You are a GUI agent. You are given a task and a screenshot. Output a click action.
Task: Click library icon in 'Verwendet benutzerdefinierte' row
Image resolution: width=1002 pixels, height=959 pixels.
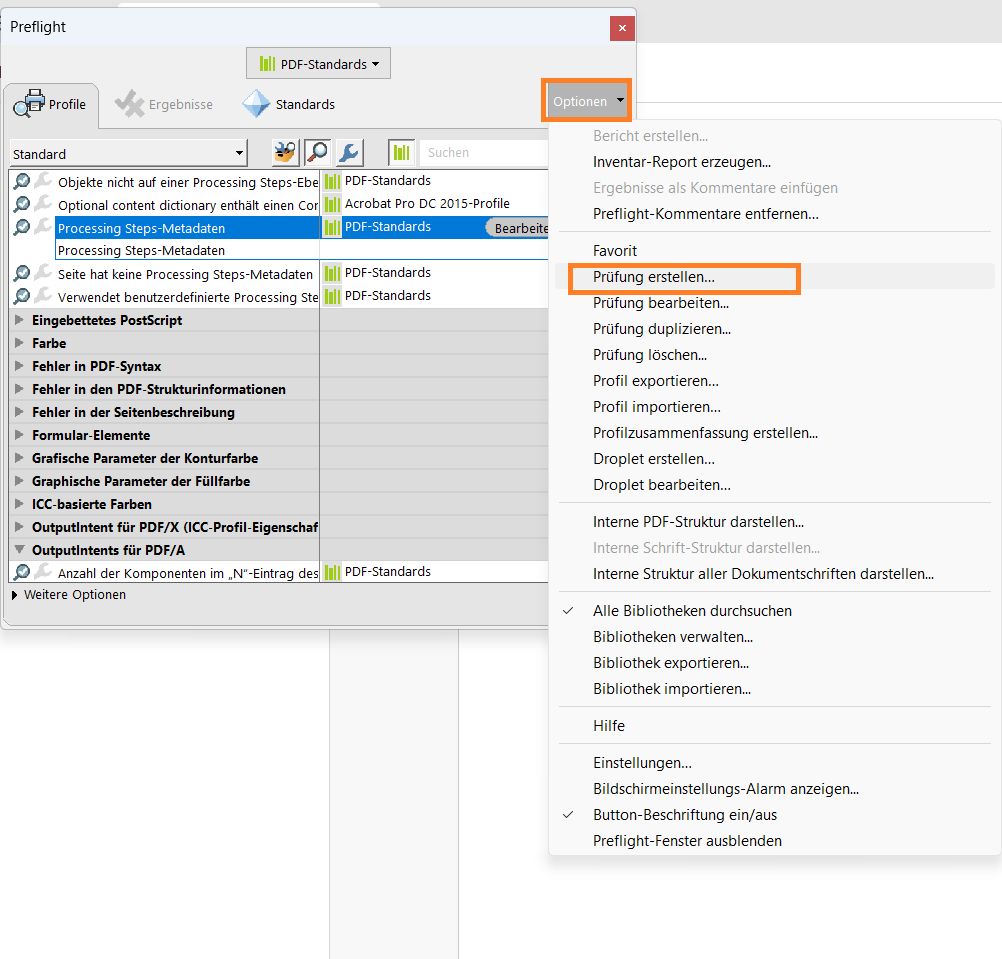click(x=332, y=296)
